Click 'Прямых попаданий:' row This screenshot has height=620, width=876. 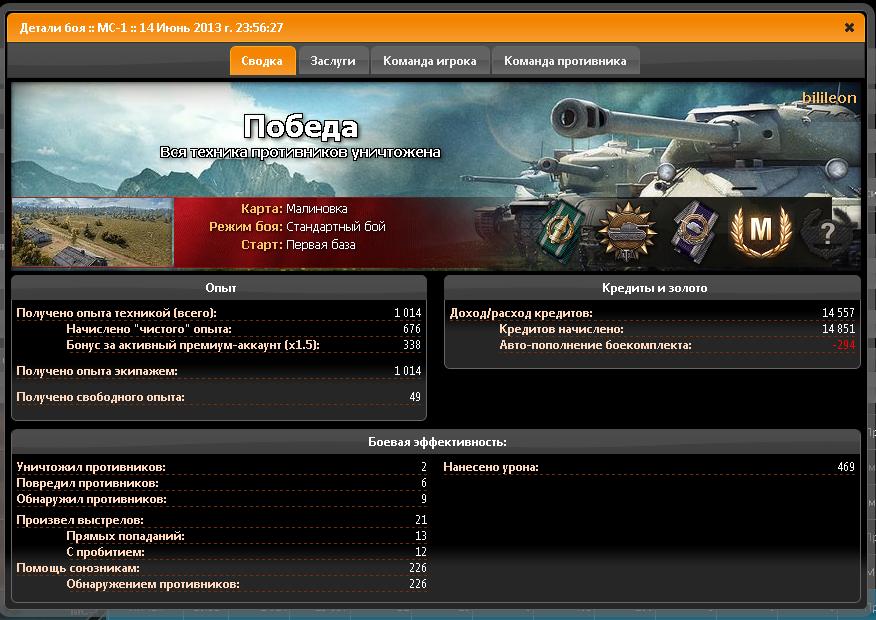(246, 536)
